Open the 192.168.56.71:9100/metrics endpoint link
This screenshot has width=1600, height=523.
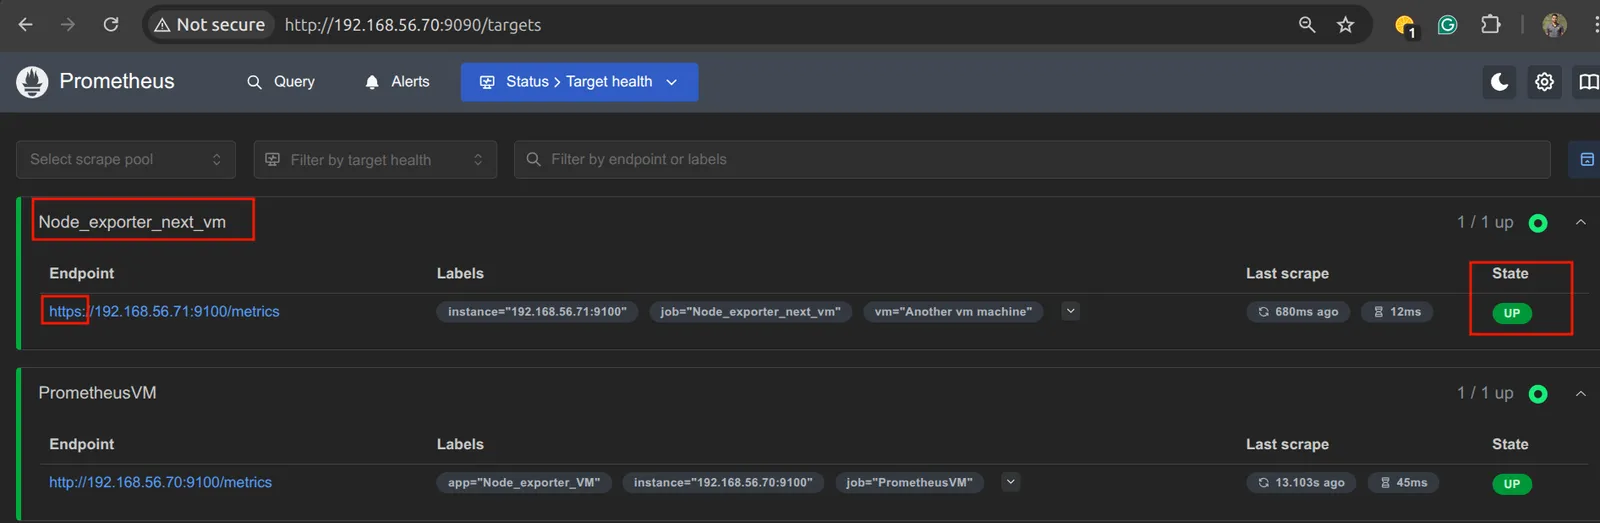164,312
